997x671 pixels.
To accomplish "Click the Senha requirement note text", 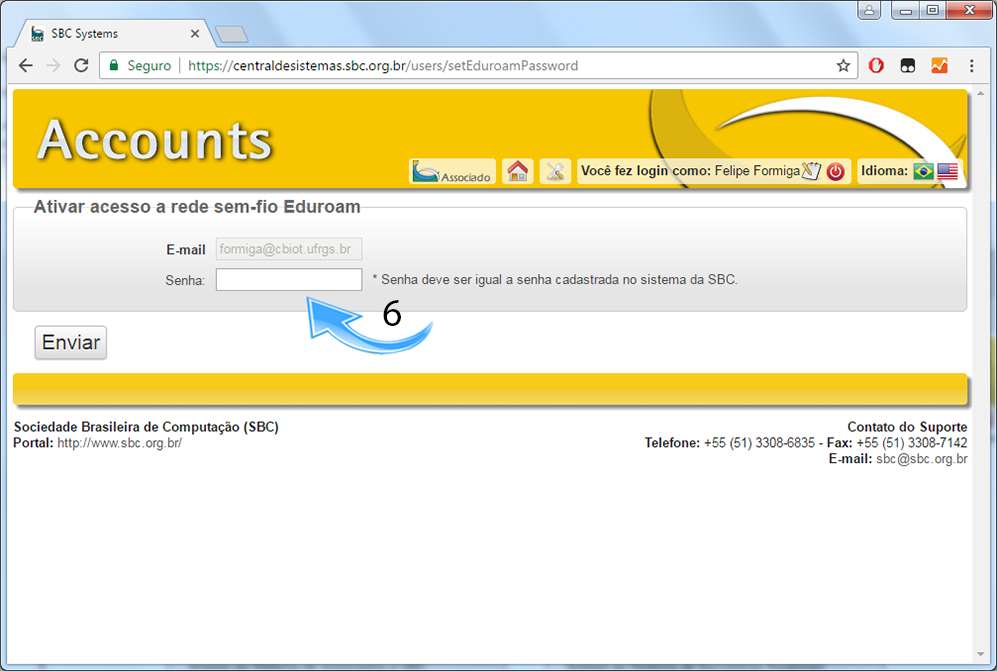I will [x=555, y=279].
